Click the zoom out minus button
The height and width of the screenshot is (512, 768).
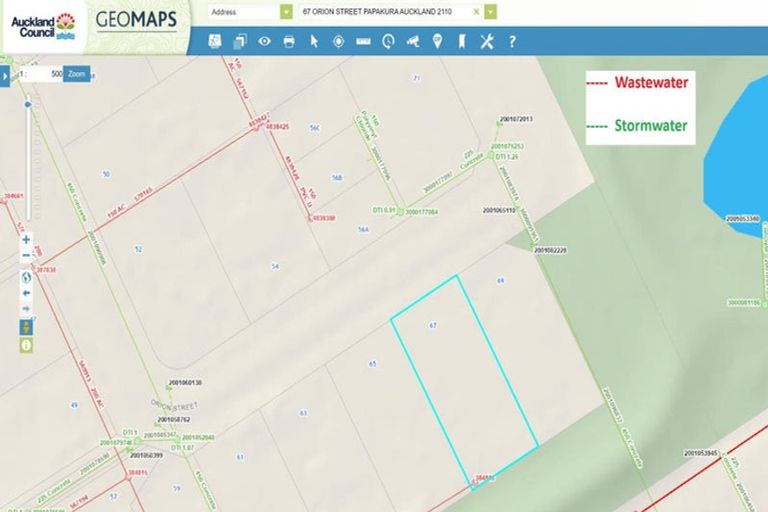click(x=26, y=256)
